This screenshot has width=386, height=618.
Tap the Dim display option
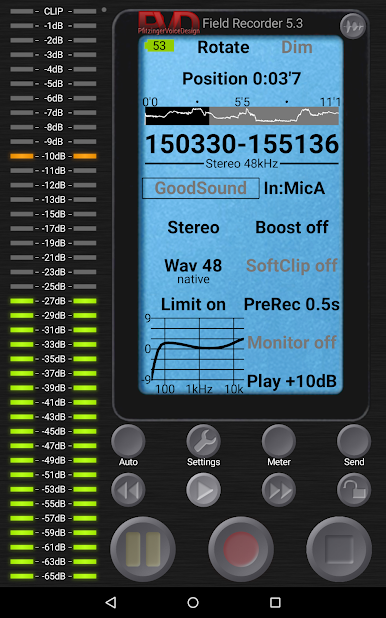tap(297, 47)
